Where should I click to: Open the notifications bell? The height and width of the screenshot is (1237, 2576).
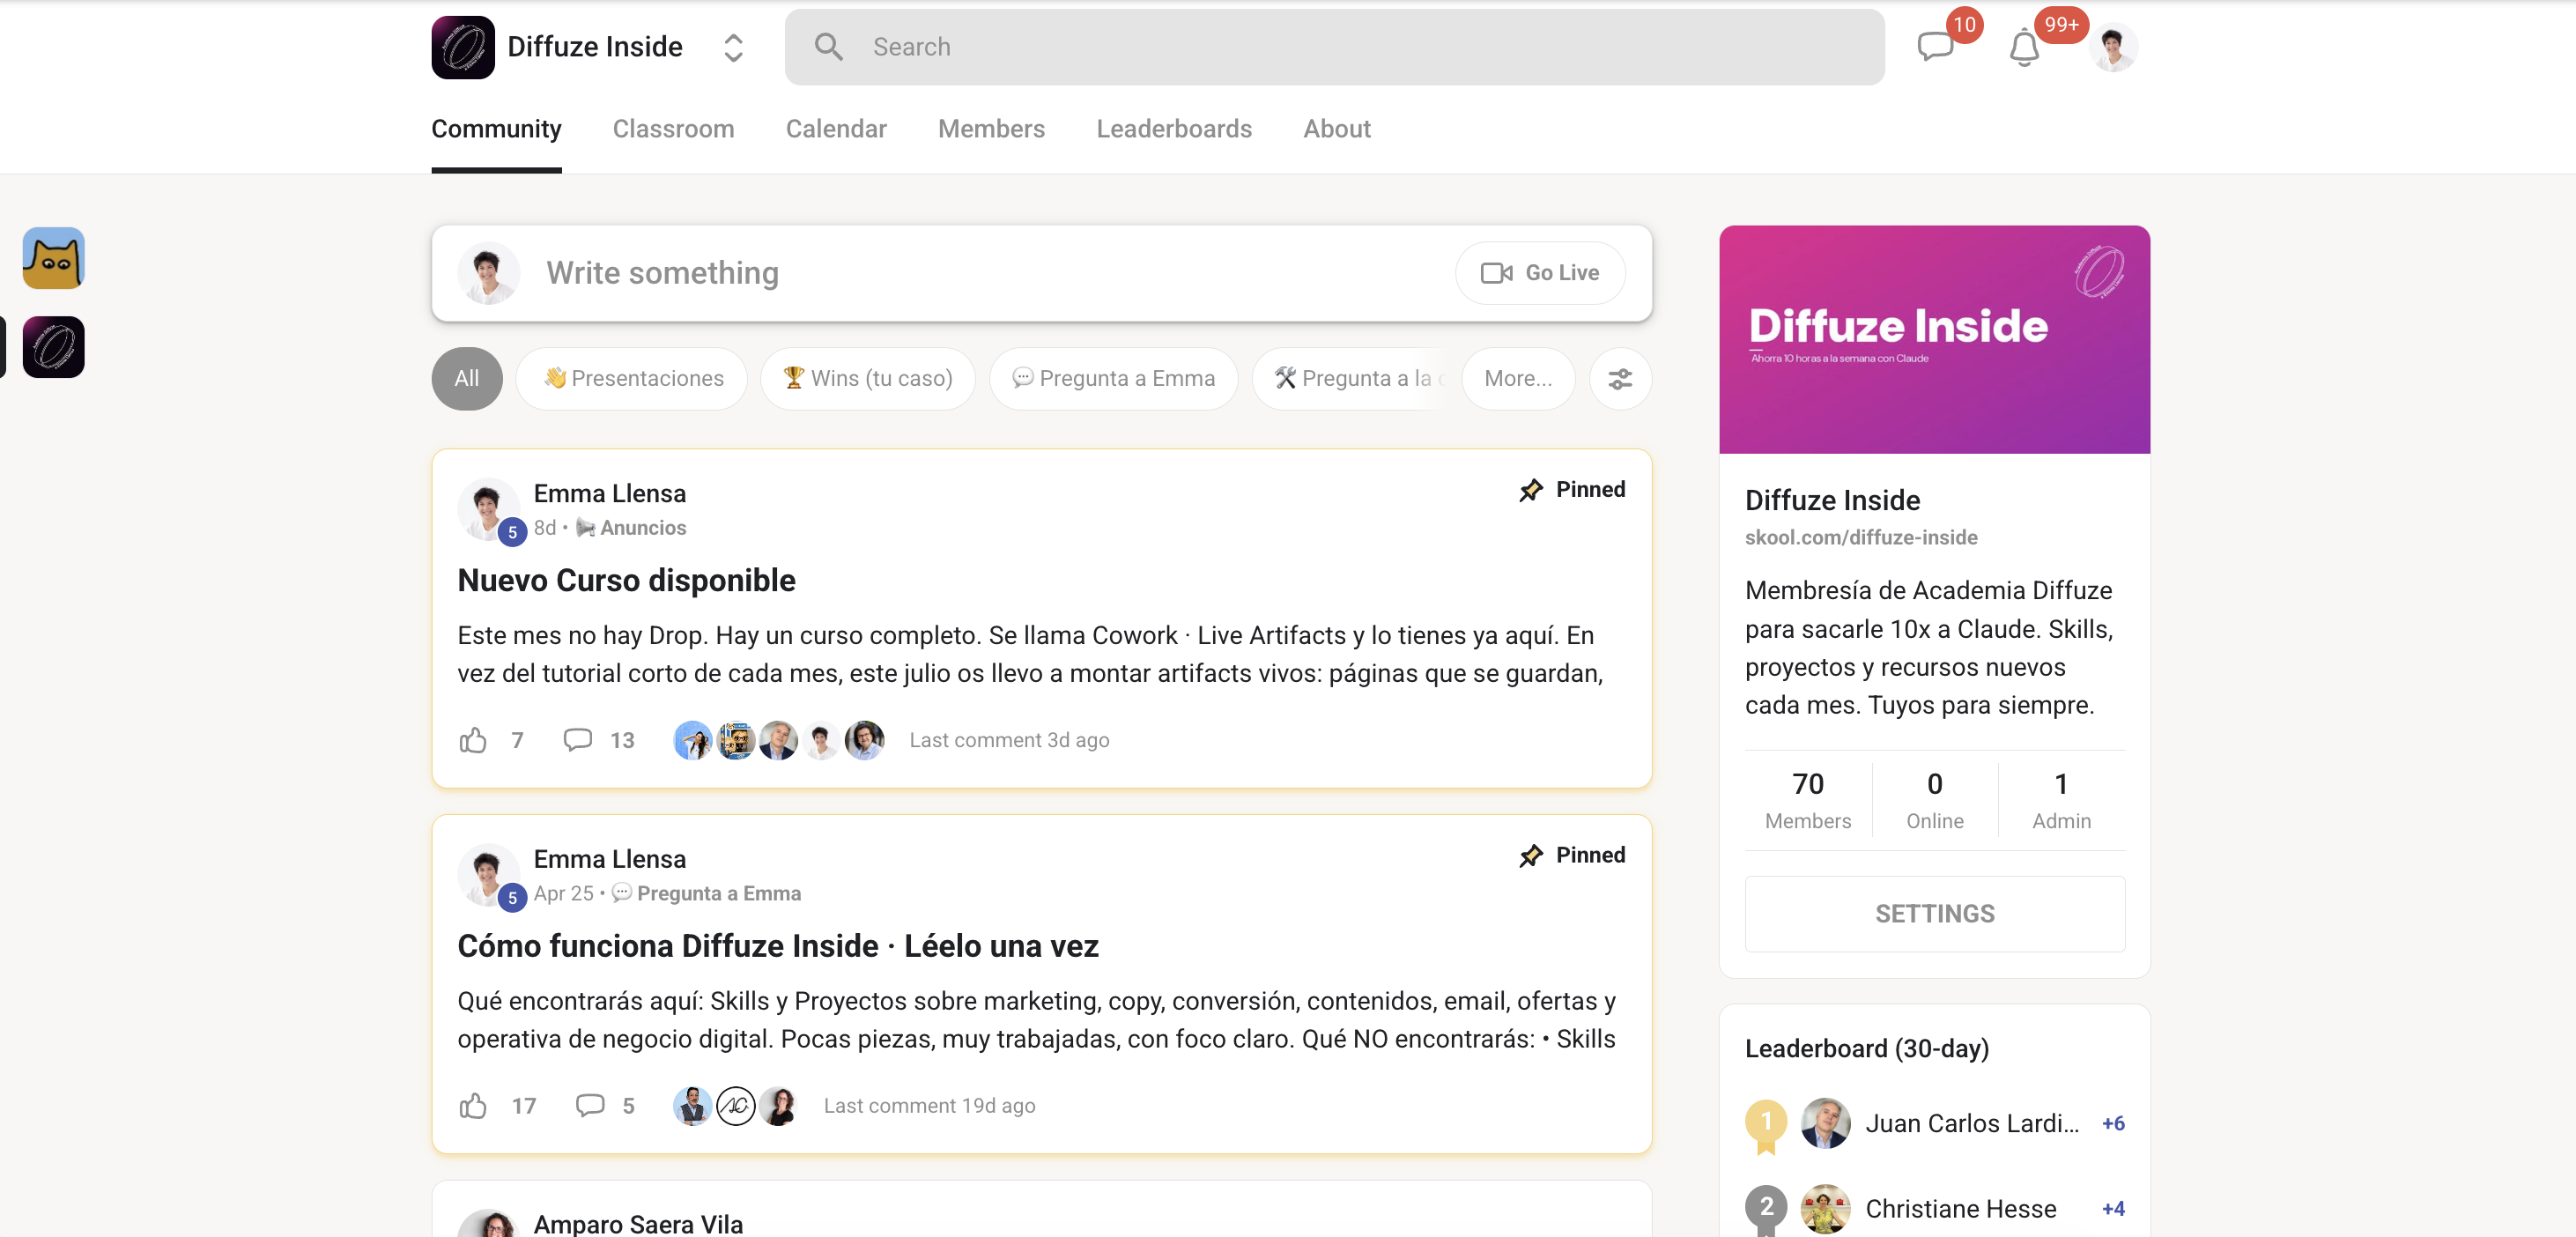(2024, 47)
